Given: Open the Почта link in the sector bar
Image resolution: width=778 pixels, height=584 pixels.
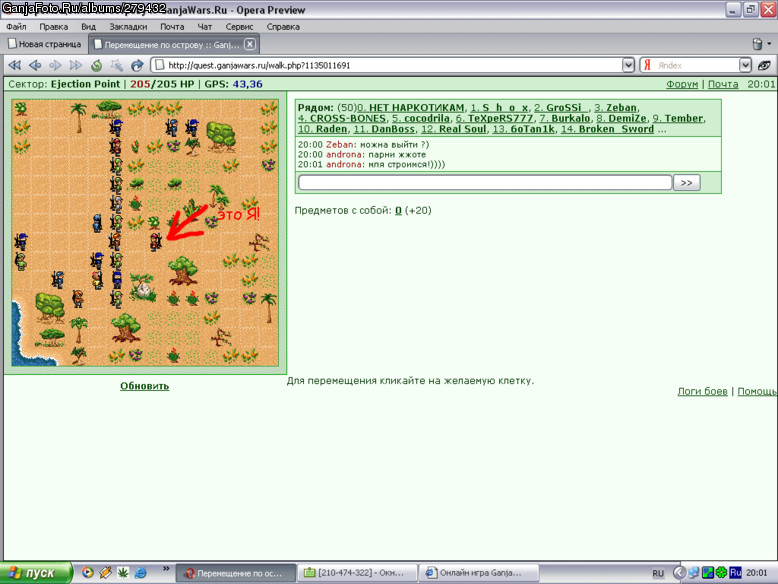Looking at the screenshot, I should (x=723, y=84).
